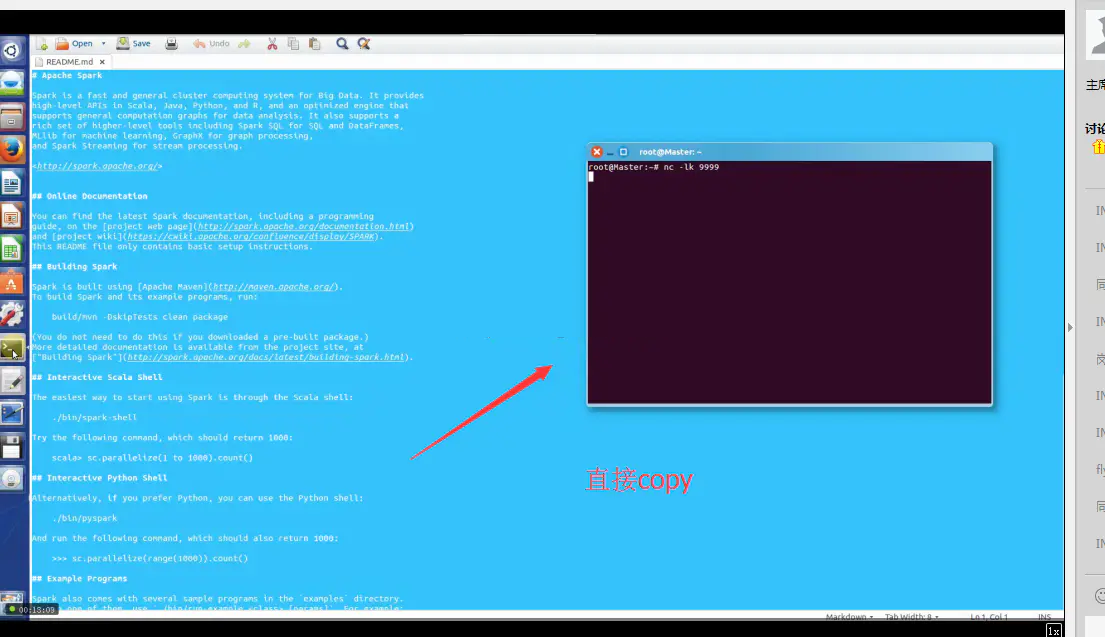Screen dimensions: 1105x637
Task: Maximize the root@Master terminal window
Action: [623, 151]
